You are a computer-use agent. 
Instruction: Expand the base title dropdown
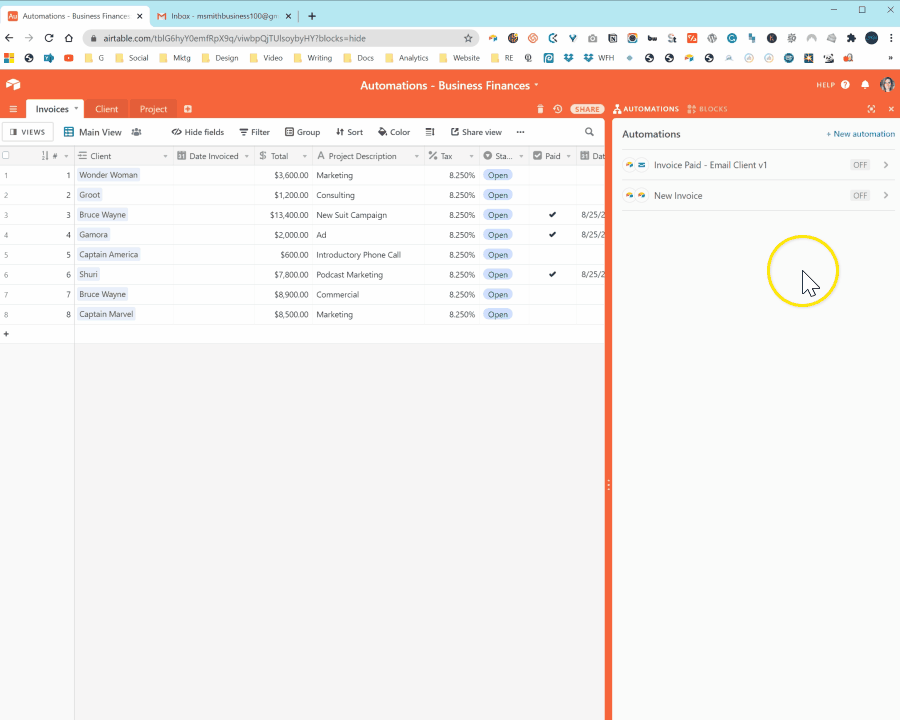click(536, 86)
